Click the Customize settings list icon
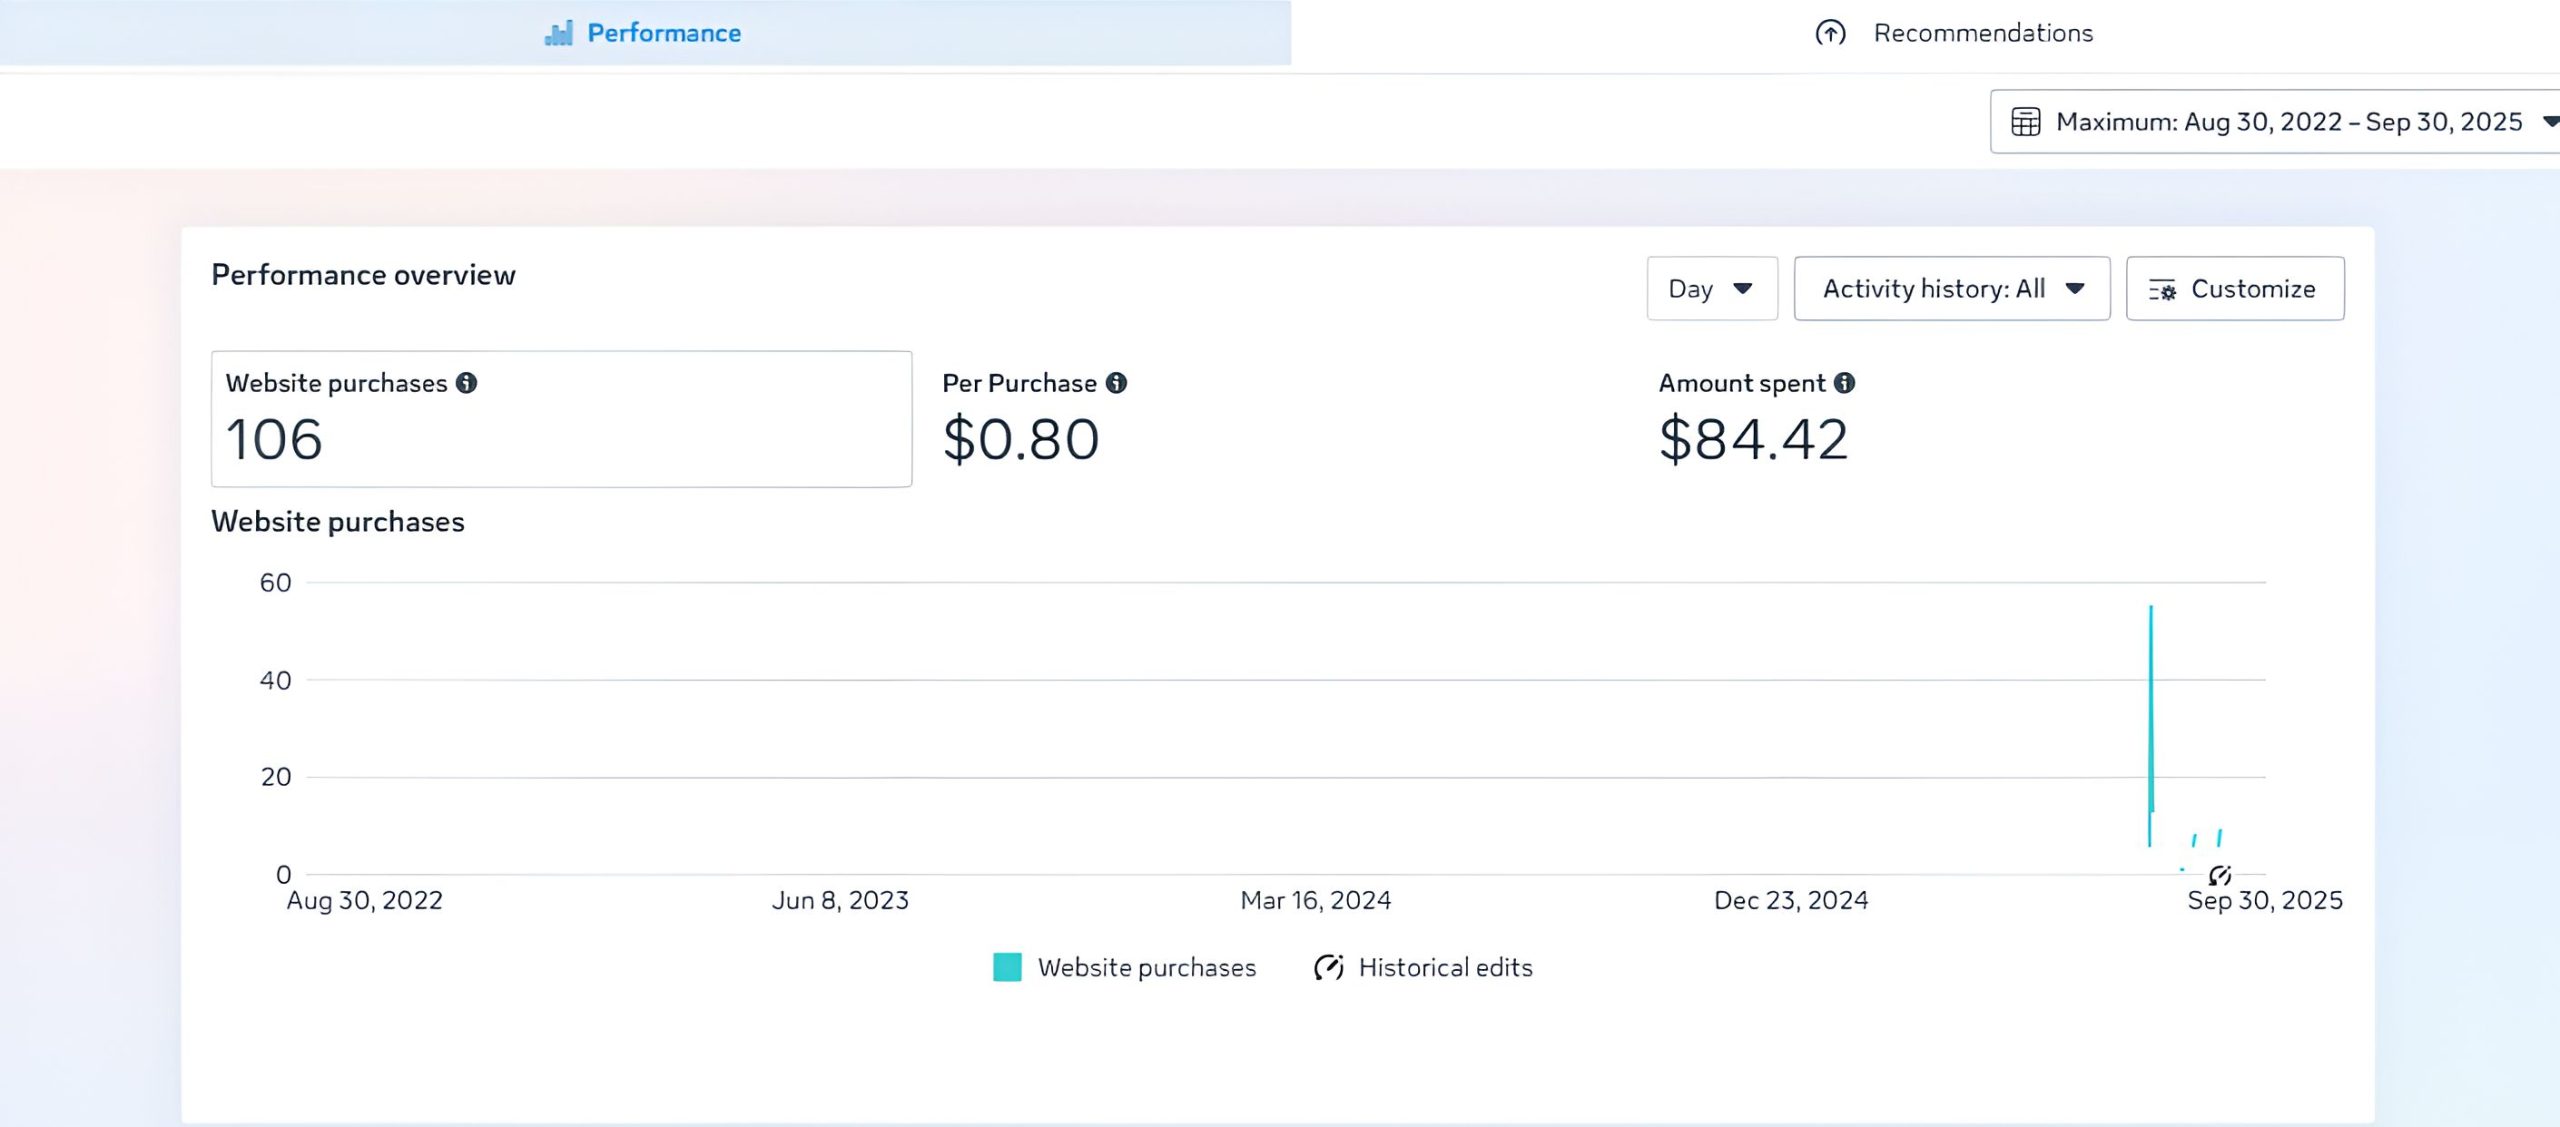The image size is (2560, 1127). point(2163,290)
